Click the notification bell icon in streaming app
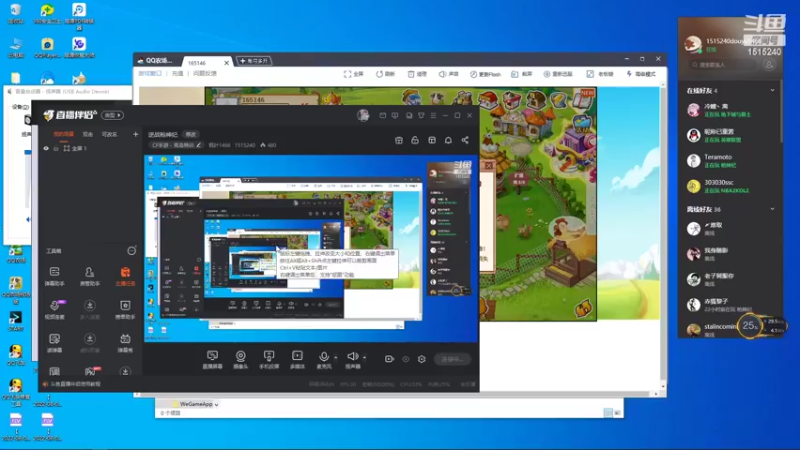Viewport: 800px width, 450px height. pyautogui.click(x=448, y=140)
